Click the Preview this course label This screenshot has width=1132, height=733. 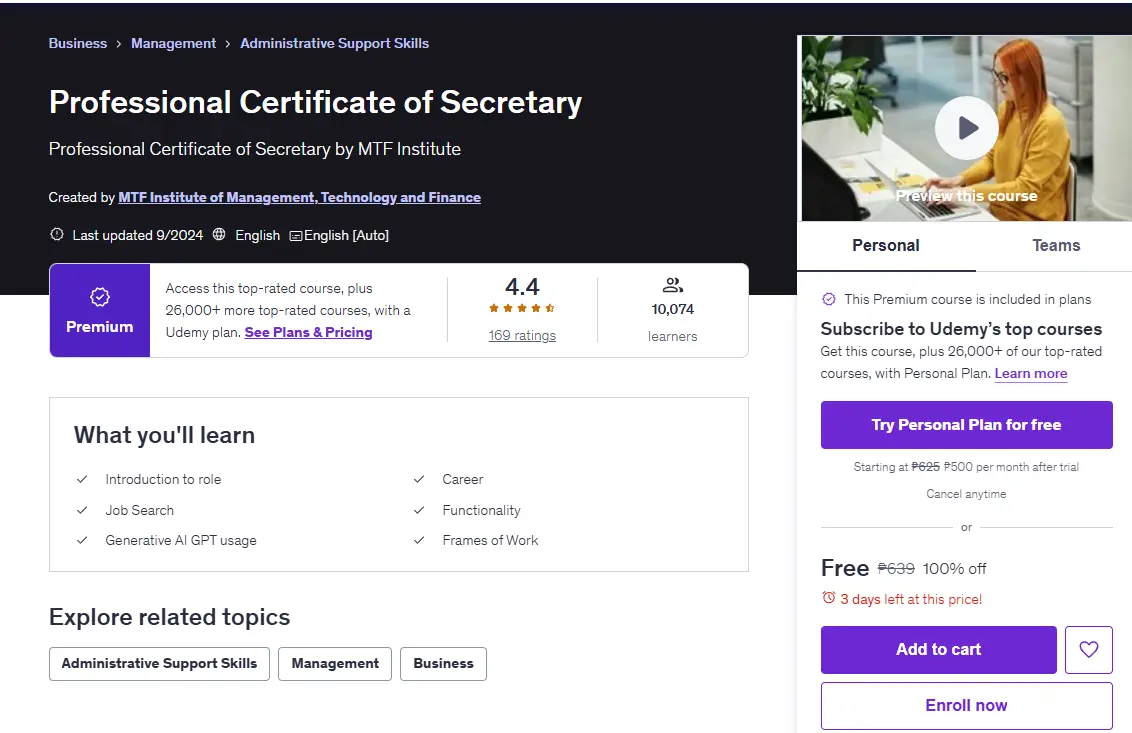pyautogui.click(x=966, y=196)
